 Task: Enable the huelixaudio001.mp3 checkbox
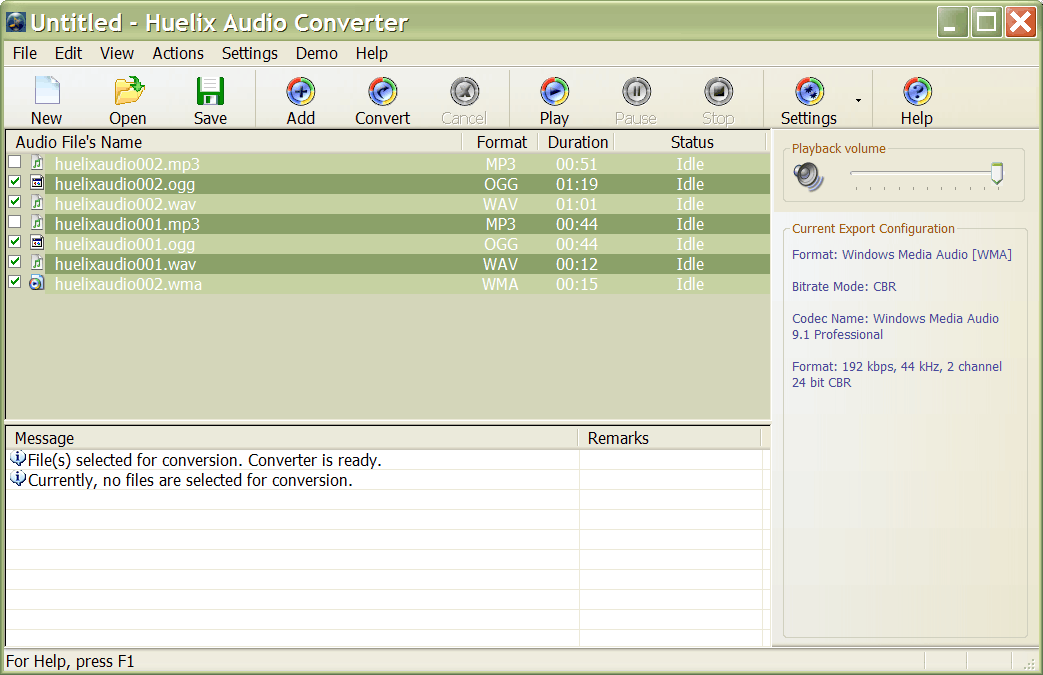point(14,222)
